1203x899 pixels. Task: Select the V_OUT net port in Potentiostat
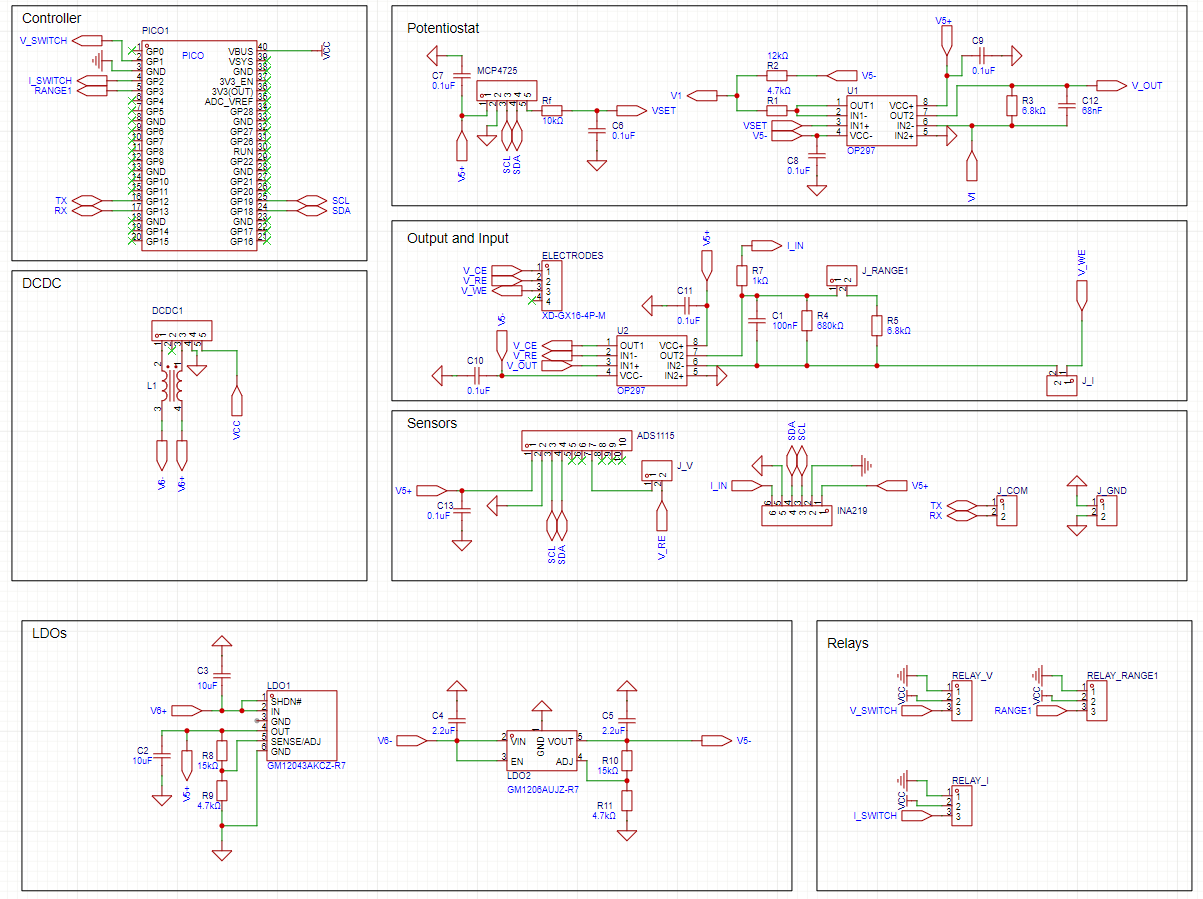point(1112,86)
